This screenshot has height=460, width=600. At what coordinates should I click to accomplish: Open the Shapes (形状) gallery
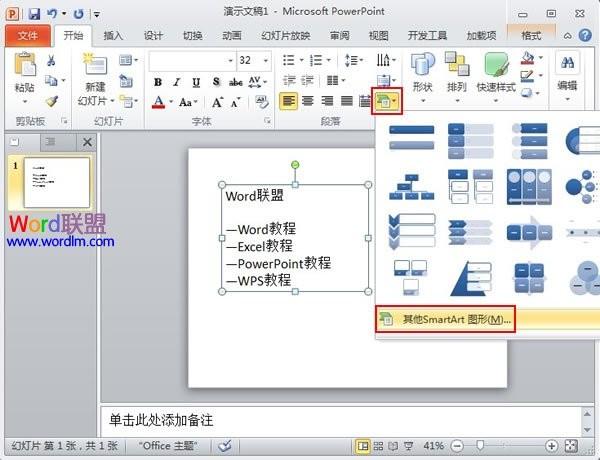click(422, 78)
